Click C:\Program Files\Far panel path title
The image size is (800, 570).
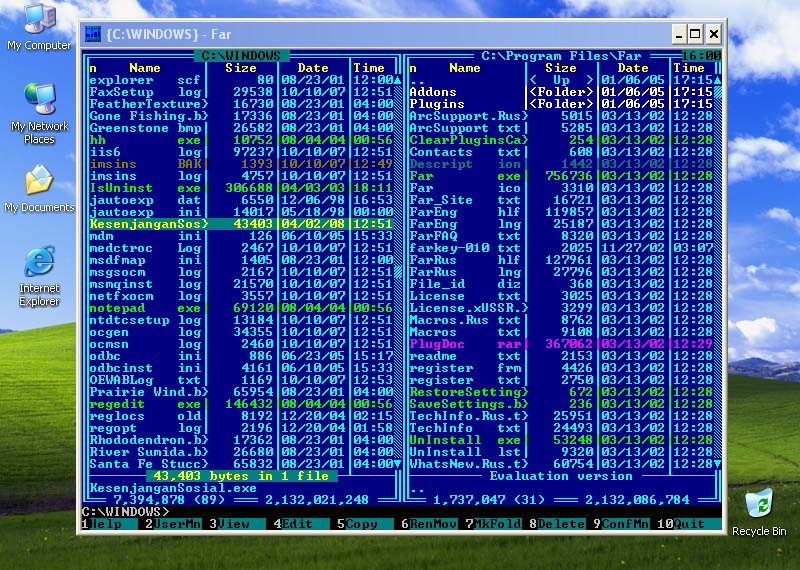(x=561, y=56)
